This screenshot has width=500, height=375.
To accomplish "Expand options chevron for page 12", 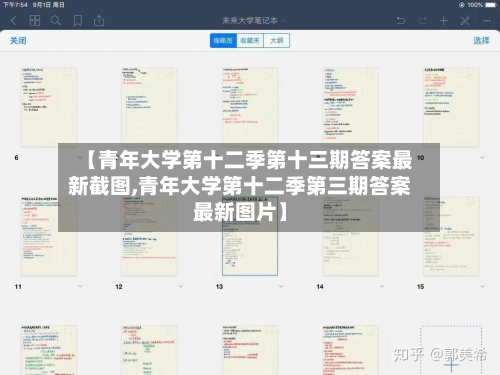I will (180, 286).
